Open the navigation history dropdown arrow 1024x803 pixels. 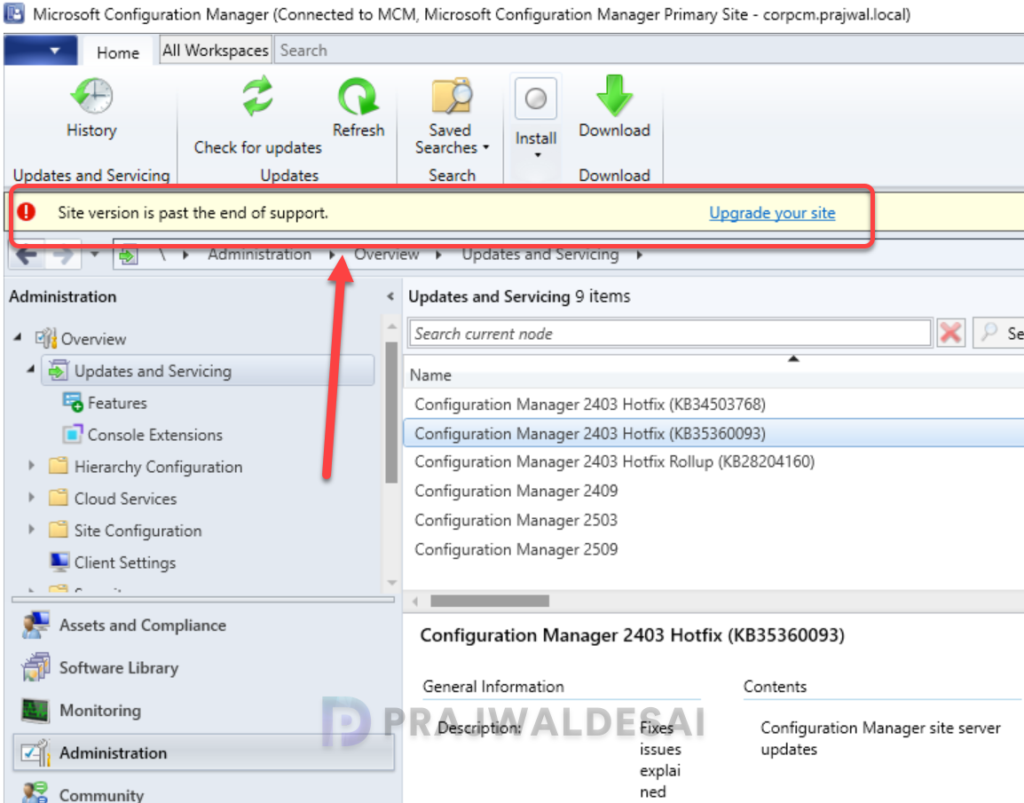(x=94, y=255)
